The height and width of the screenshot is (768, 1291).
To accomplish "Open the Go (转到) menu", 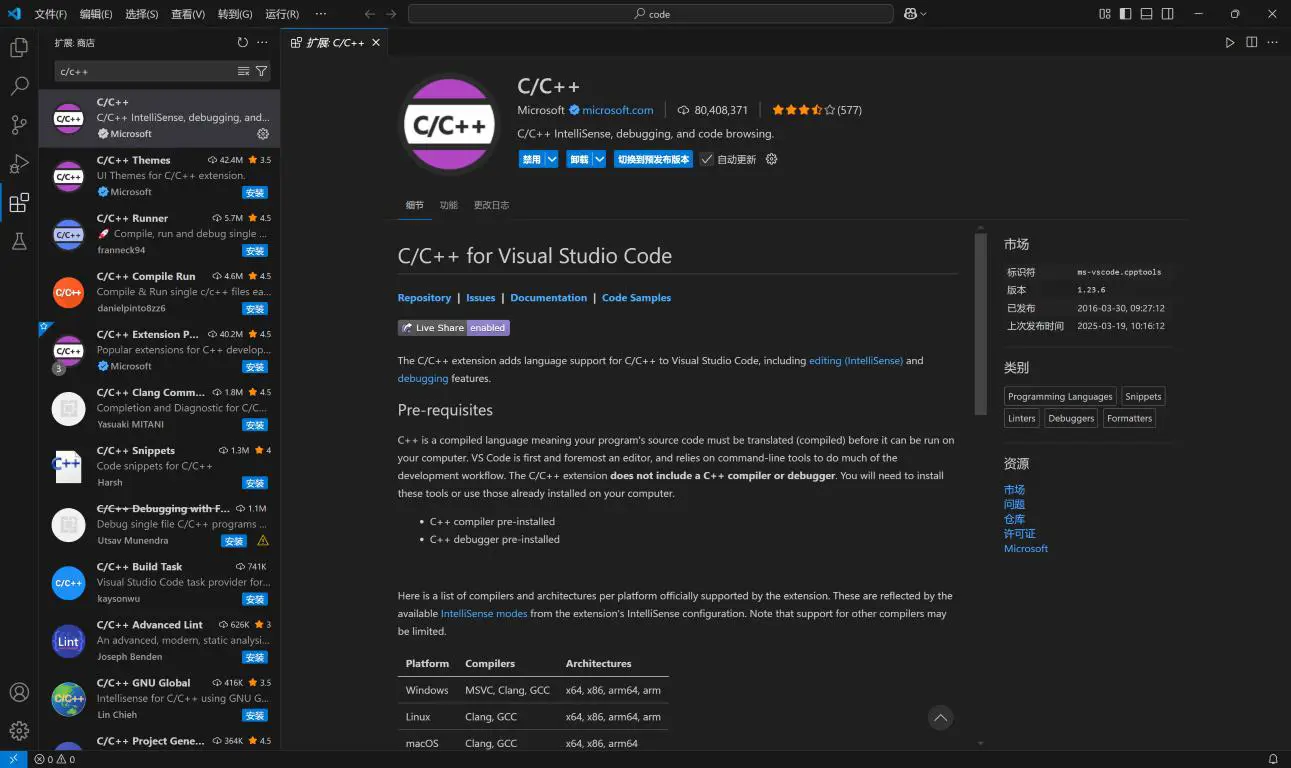I will point(235,14).
